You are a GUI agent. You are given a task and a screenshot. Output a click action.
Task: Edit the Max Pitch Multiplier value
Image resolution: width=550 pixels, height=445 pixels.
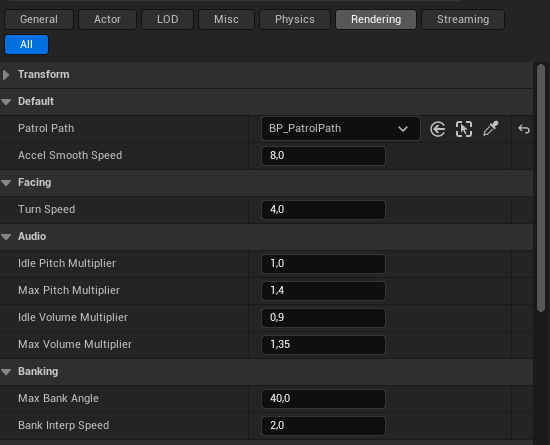click(323, 291)
